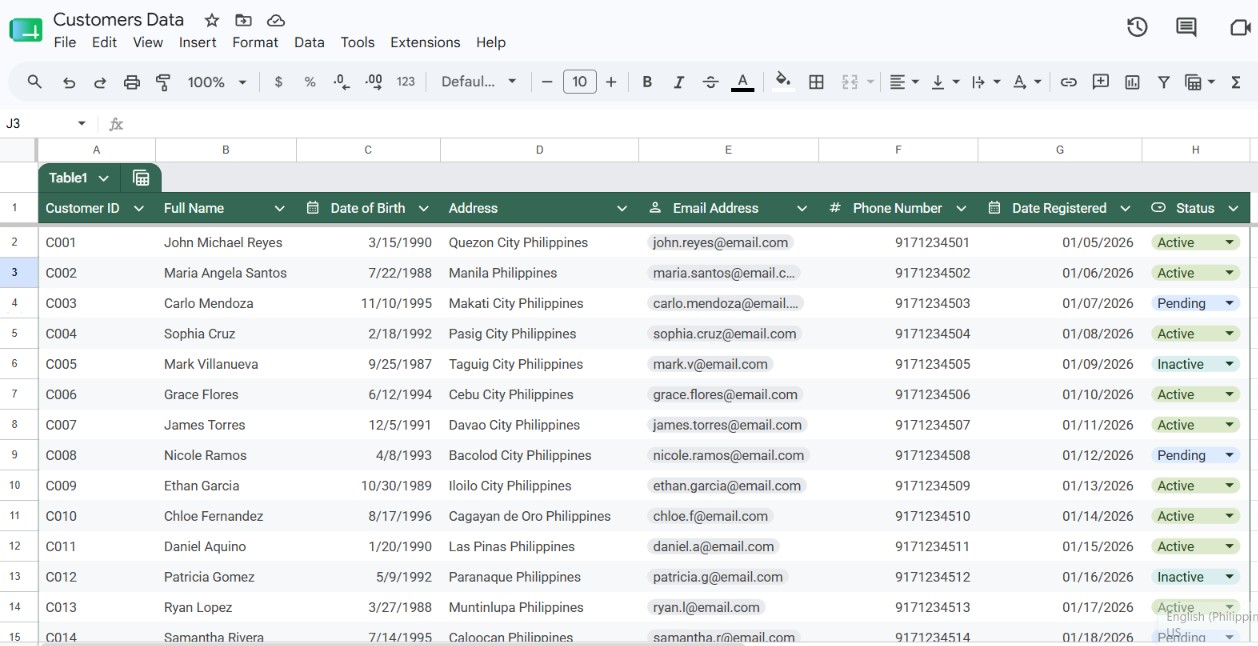Open the functions sigma tool

coord(1236,82)
